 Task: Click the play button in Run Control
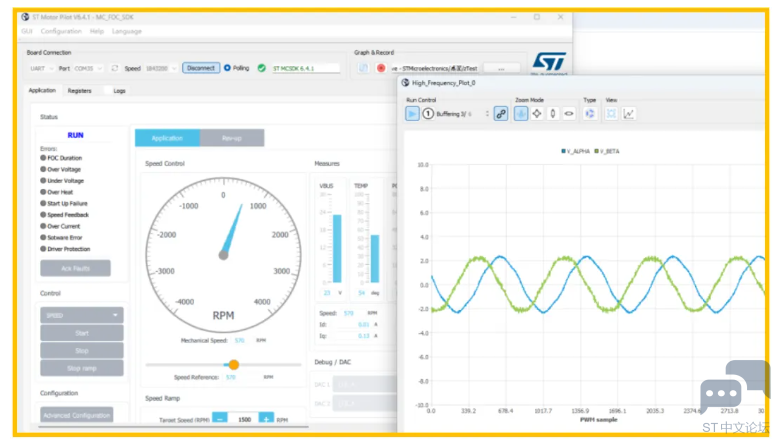coord(412,114)
